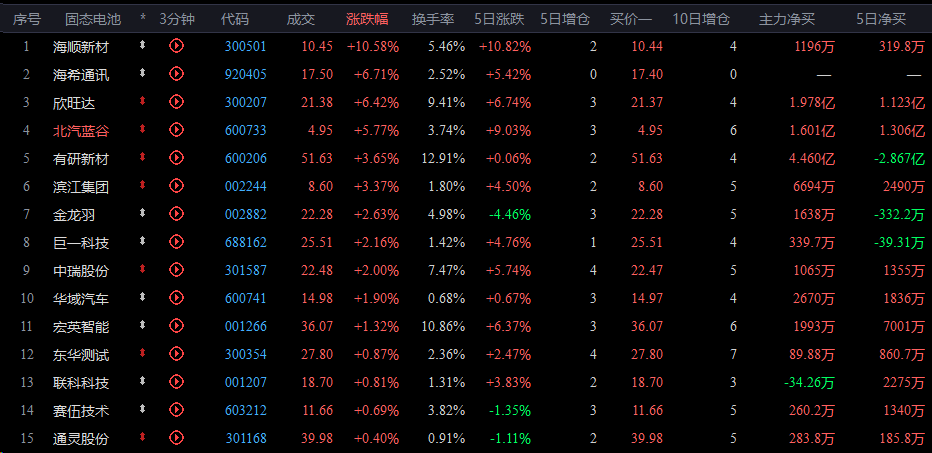Click the +10.58% change value
Screen dimensions: 932x453
(x=373, y=46)
